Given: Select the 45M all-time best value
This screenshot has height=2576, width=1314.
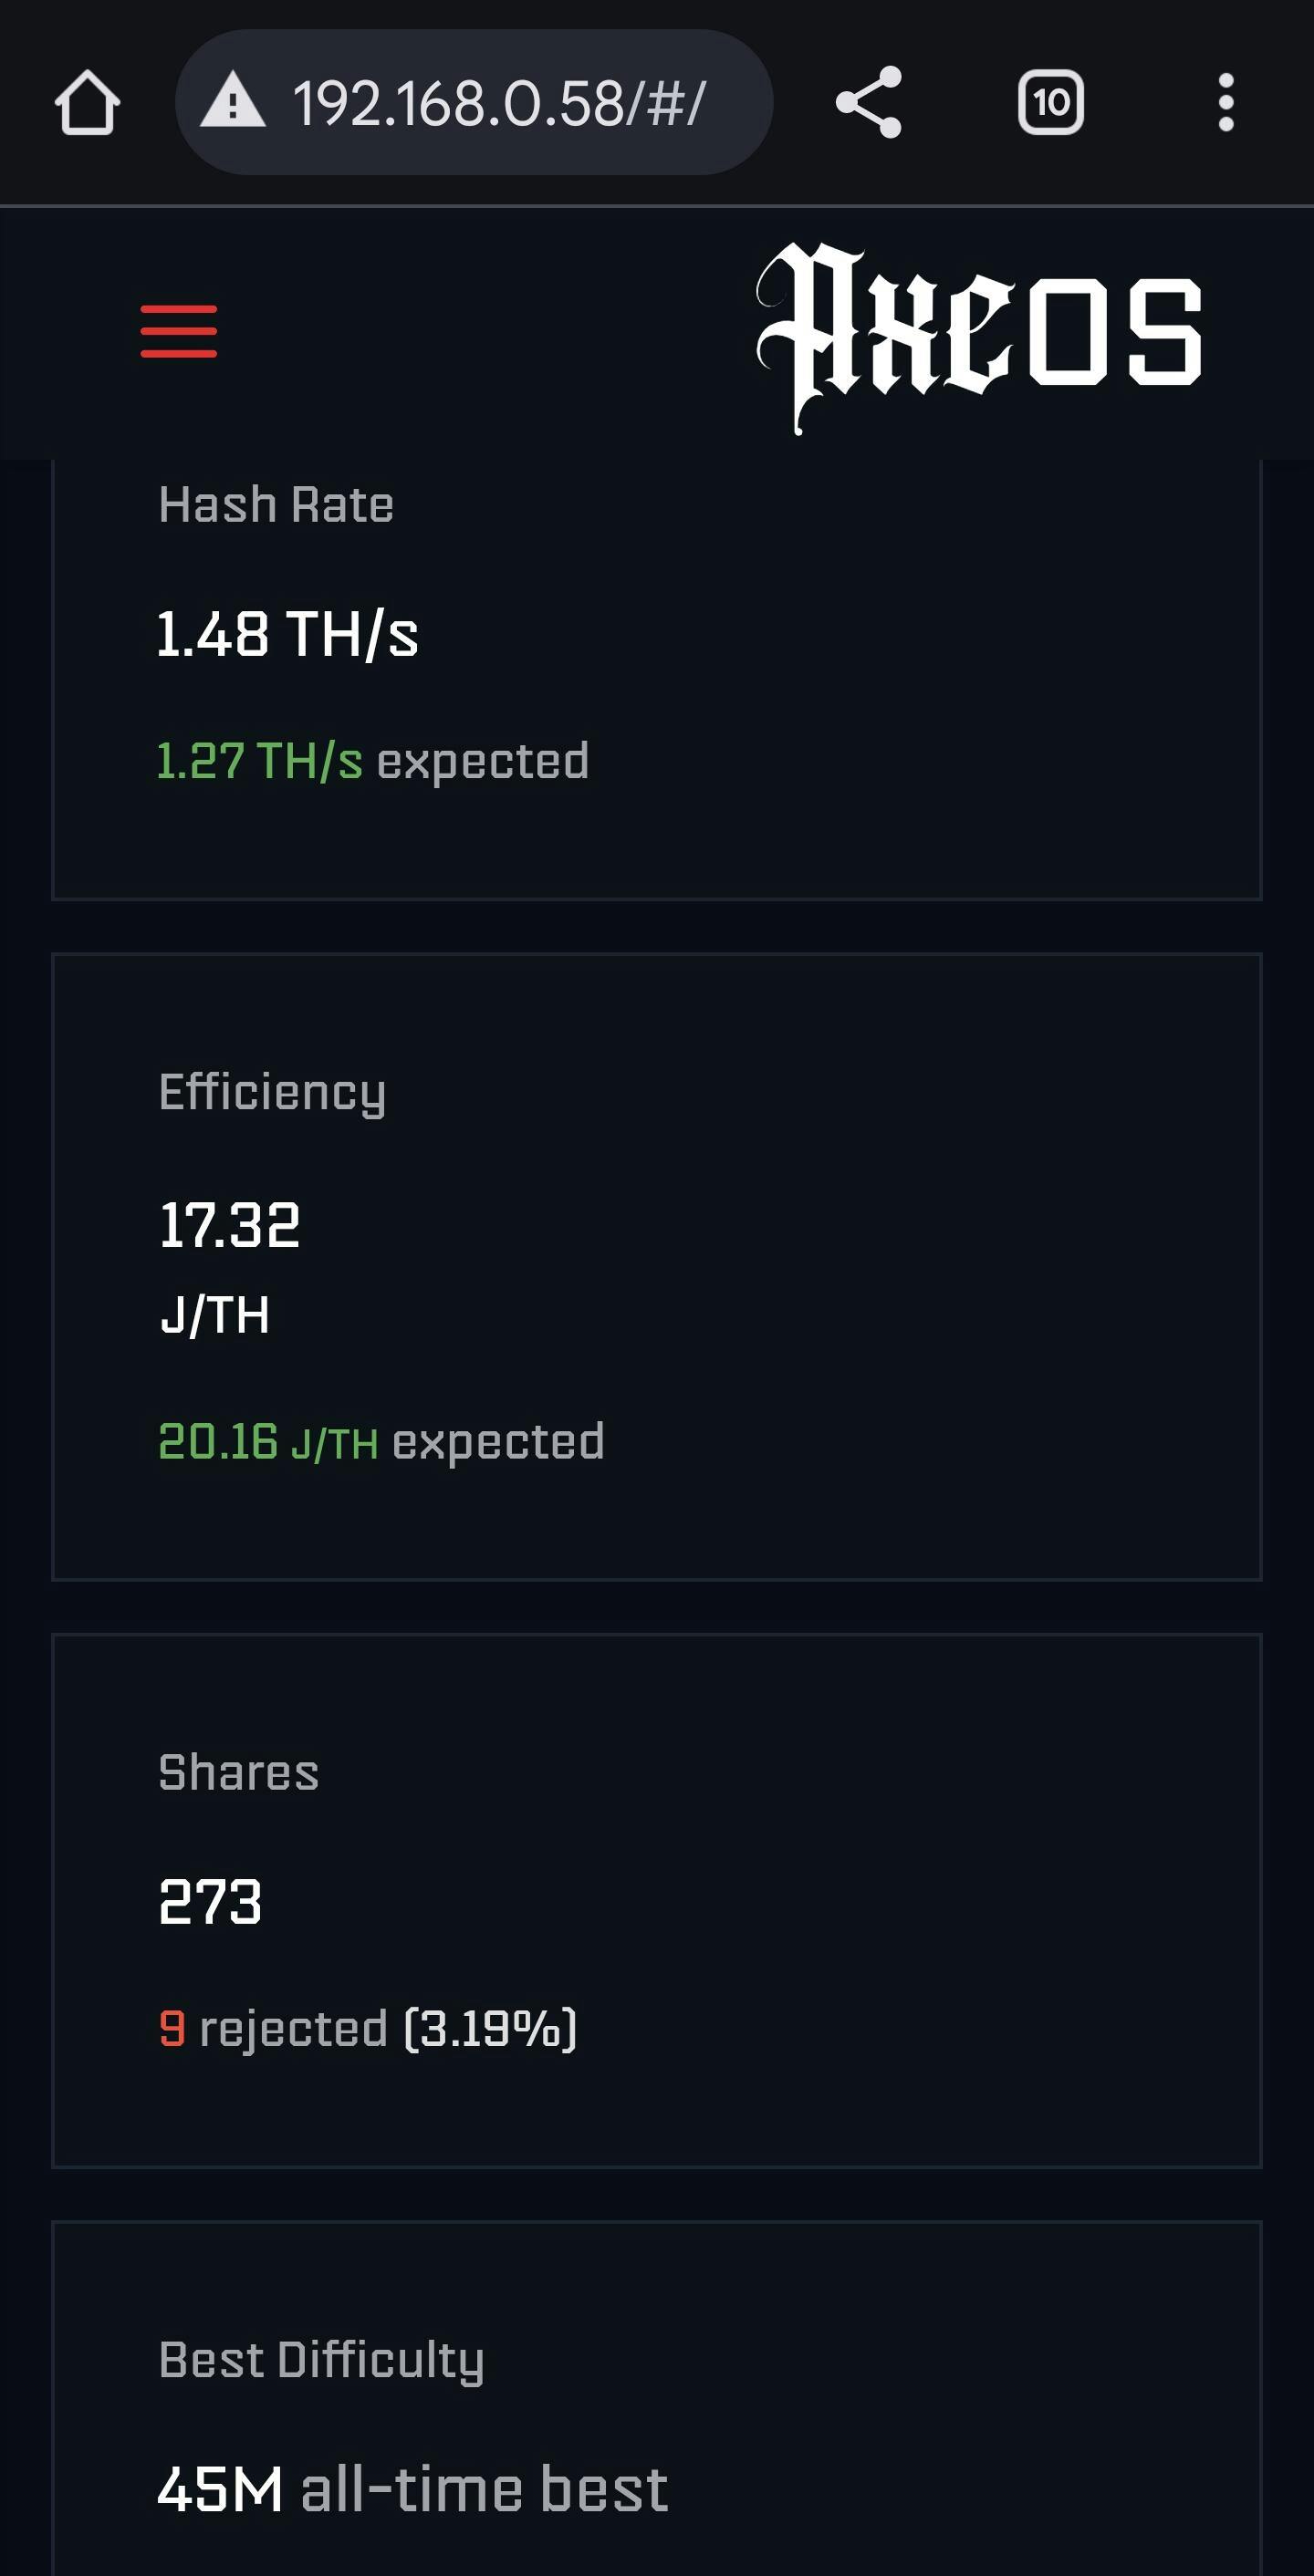Looking at the screenshot, I should point(220,2490).
